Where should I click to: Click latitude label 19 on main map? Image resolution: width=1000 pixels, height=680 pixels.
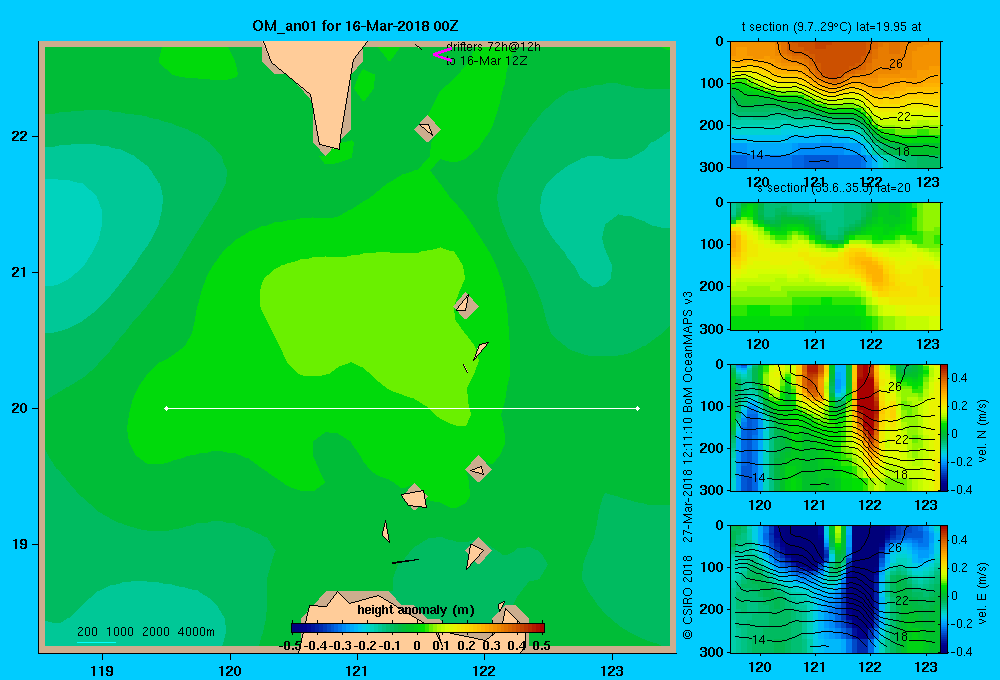coord(20,544)
